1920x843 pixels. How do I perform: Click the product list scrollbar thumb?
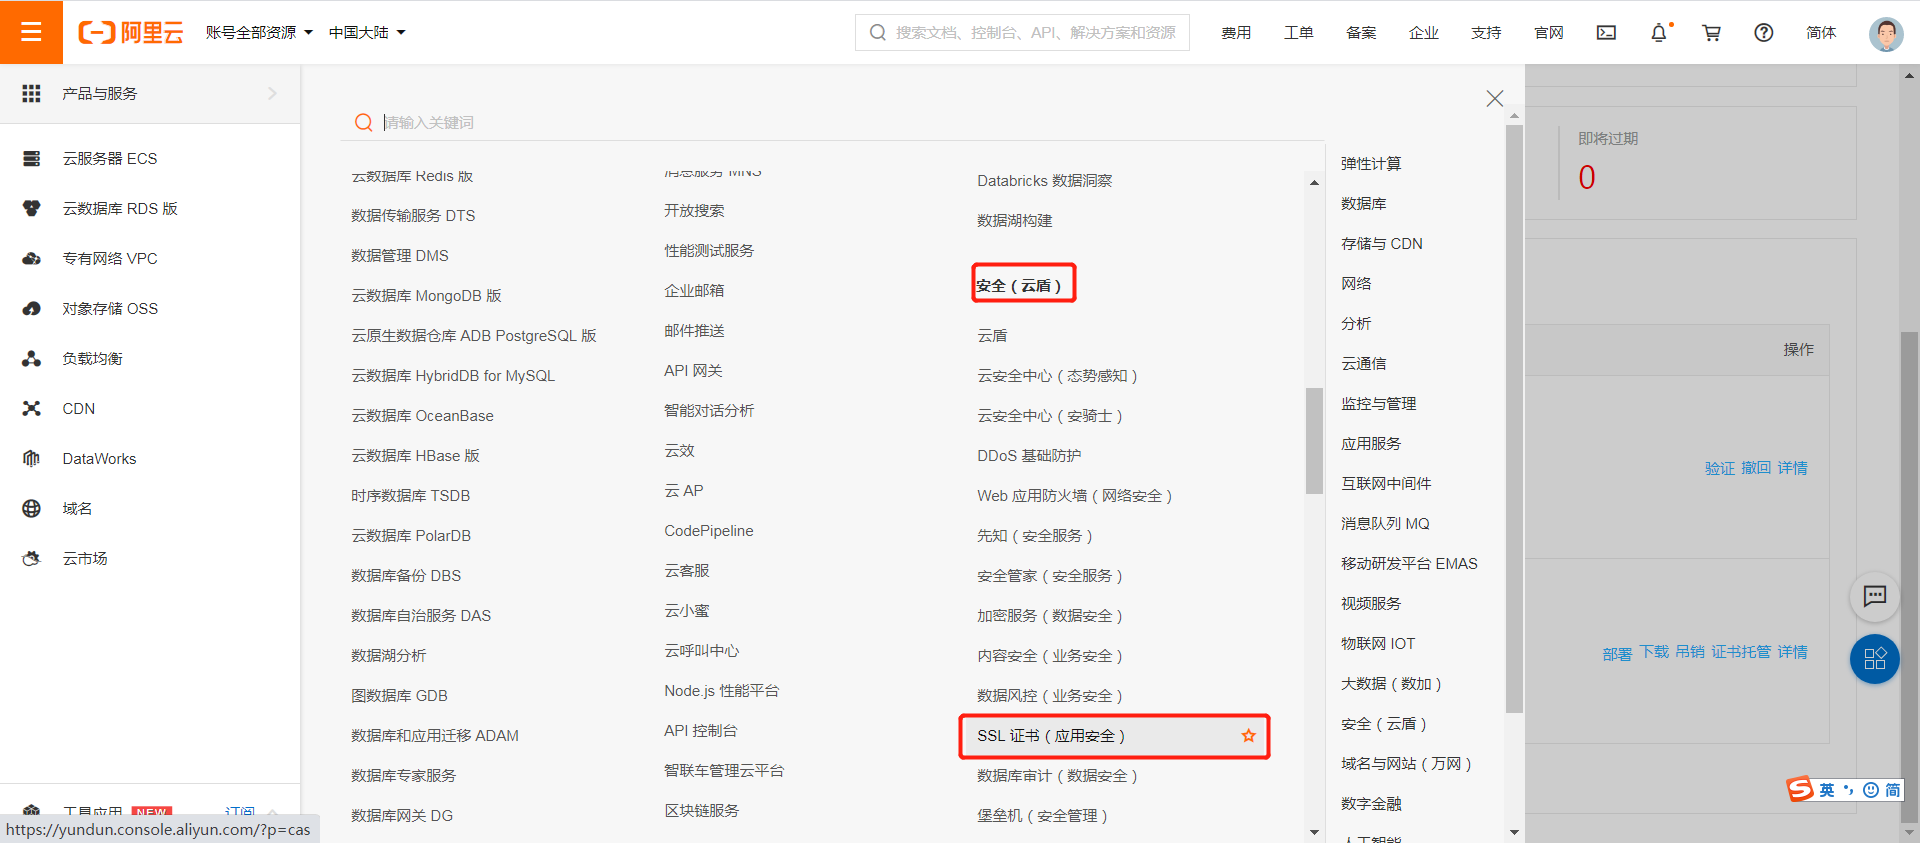pos(1314,441)
